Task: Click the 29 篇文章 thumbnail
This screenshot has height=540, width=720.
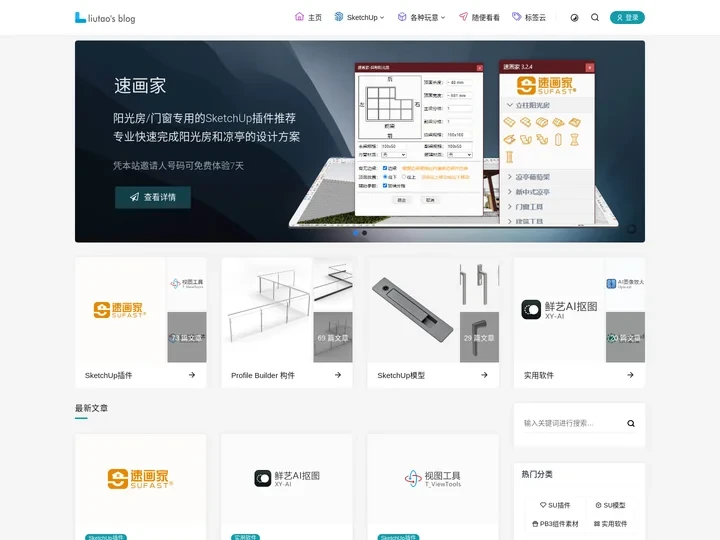Action: (479, 338)
